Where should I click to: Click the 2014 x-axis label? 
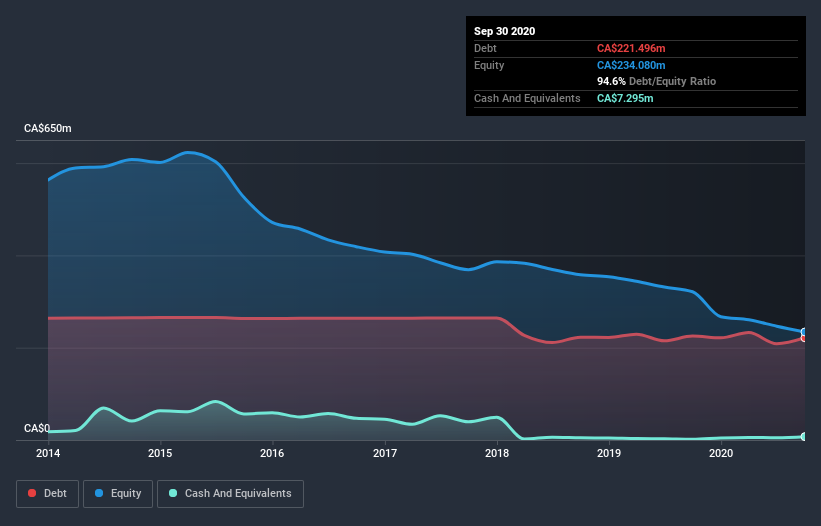48,453
